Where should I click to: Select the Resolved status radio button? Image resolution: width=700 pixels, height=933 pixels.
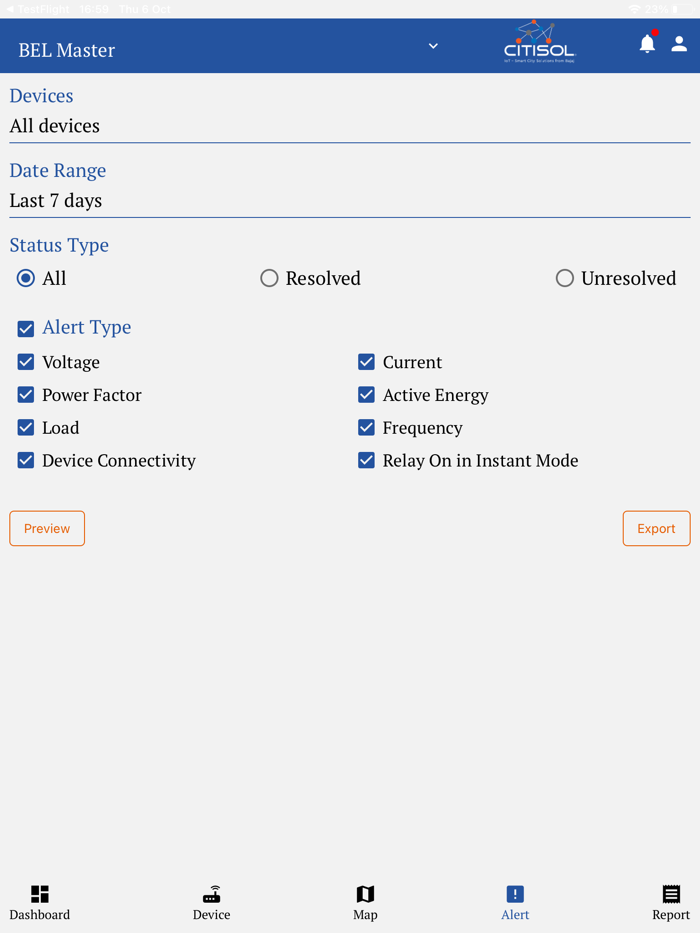point(269,278)
